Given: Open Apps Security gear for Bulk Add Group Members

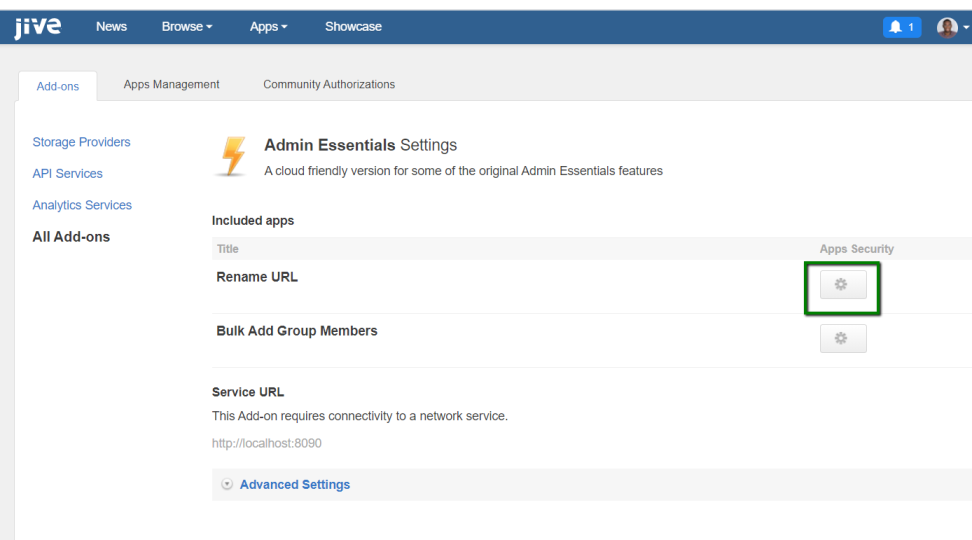Looking at the screenshot, I should (843, 339).
